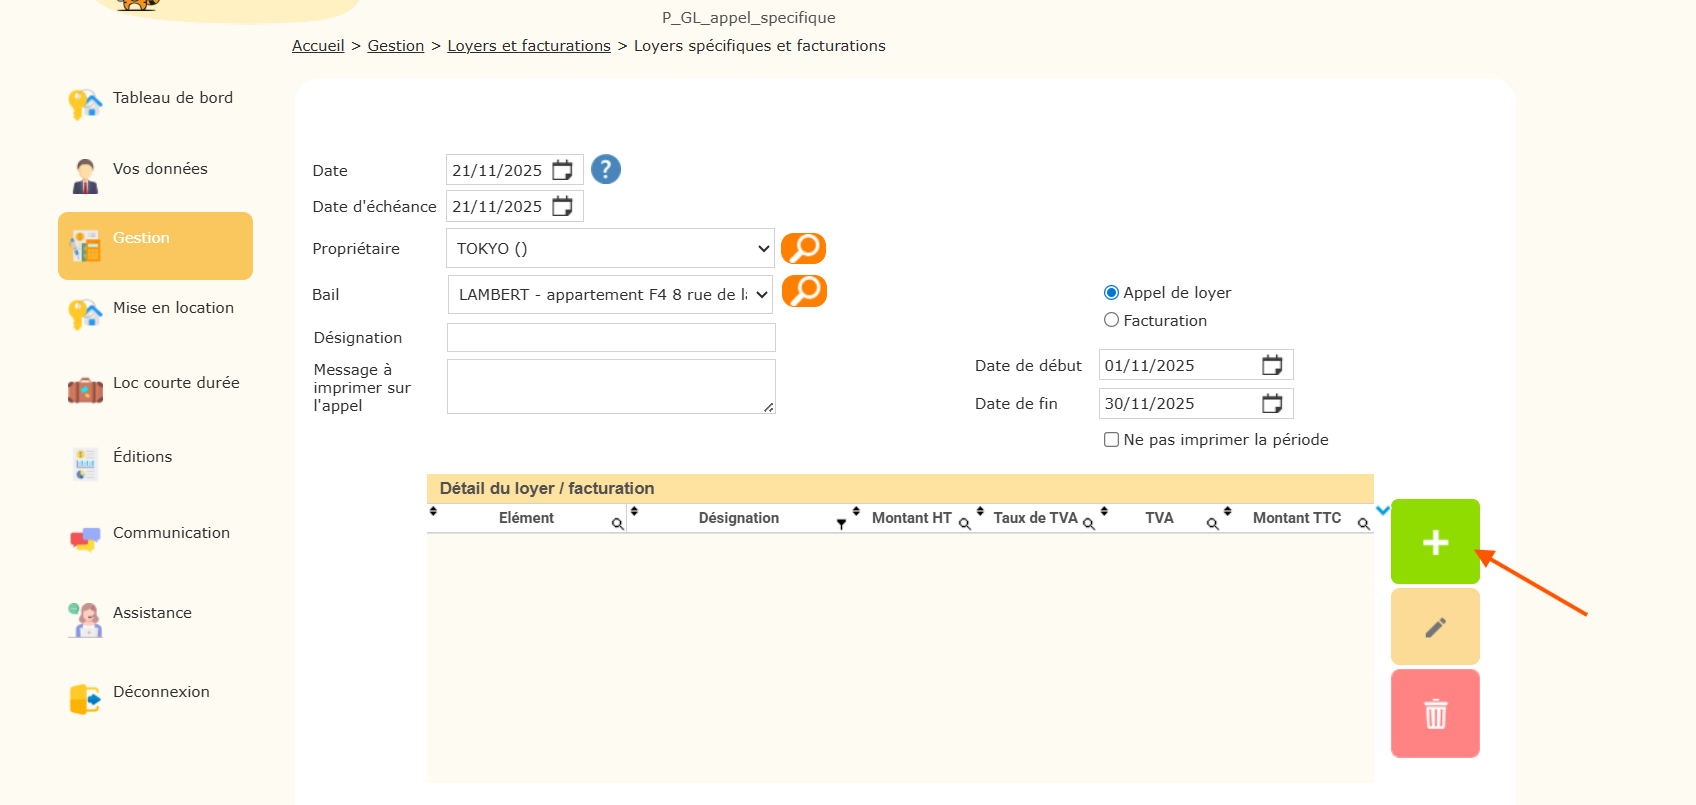Click the red trash delete button
1696x805 pixels.
pyautogui.click(x=1434, y=714)
